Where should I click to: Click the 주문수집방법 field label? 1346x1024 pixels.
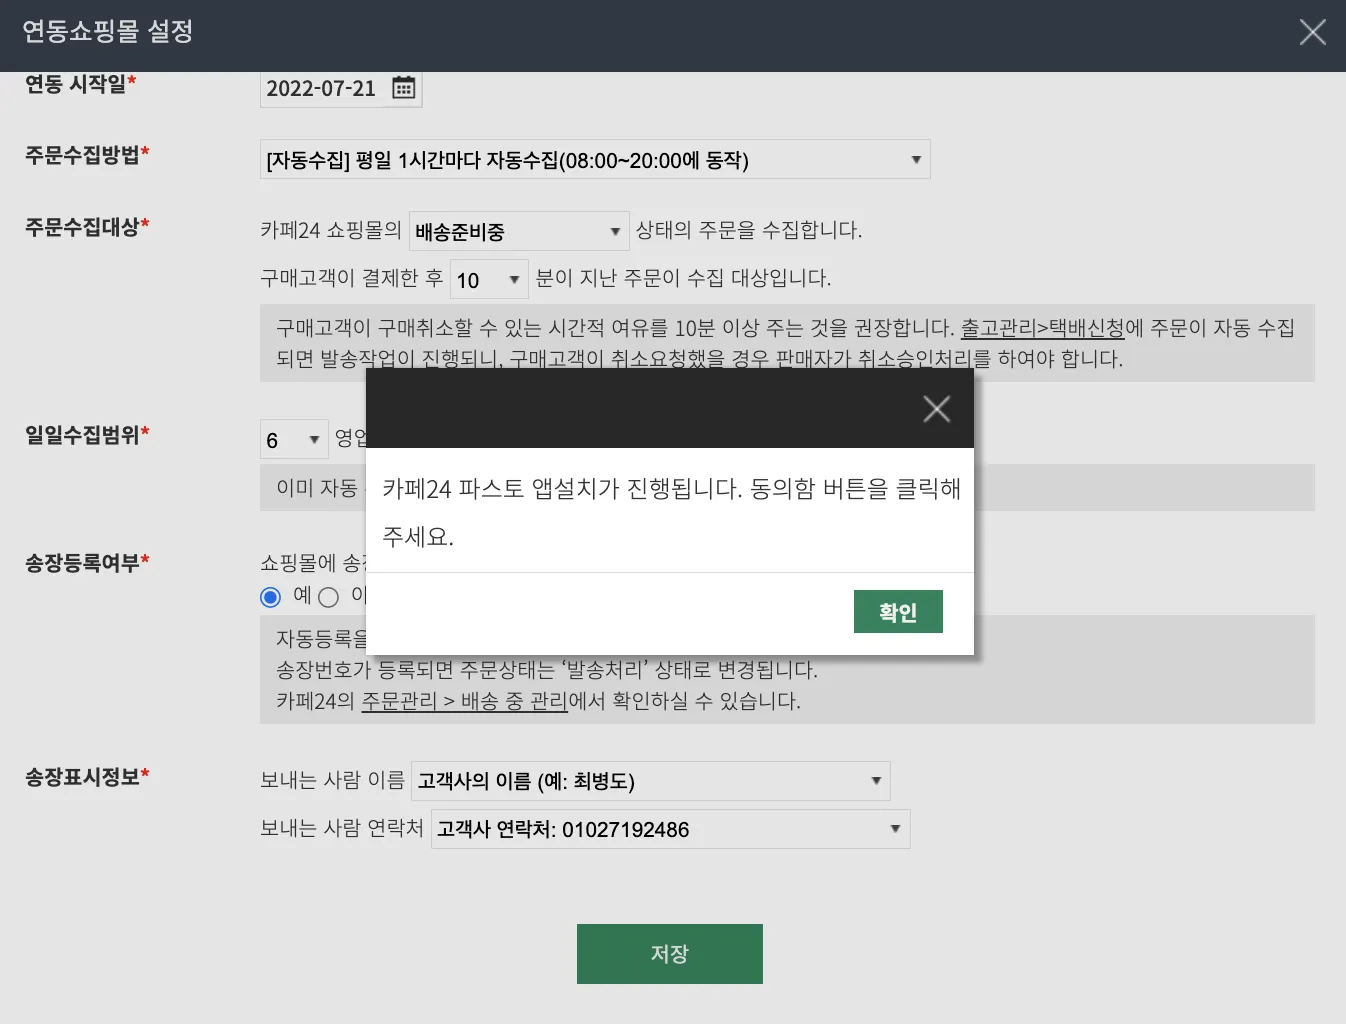tap(87, 155)
